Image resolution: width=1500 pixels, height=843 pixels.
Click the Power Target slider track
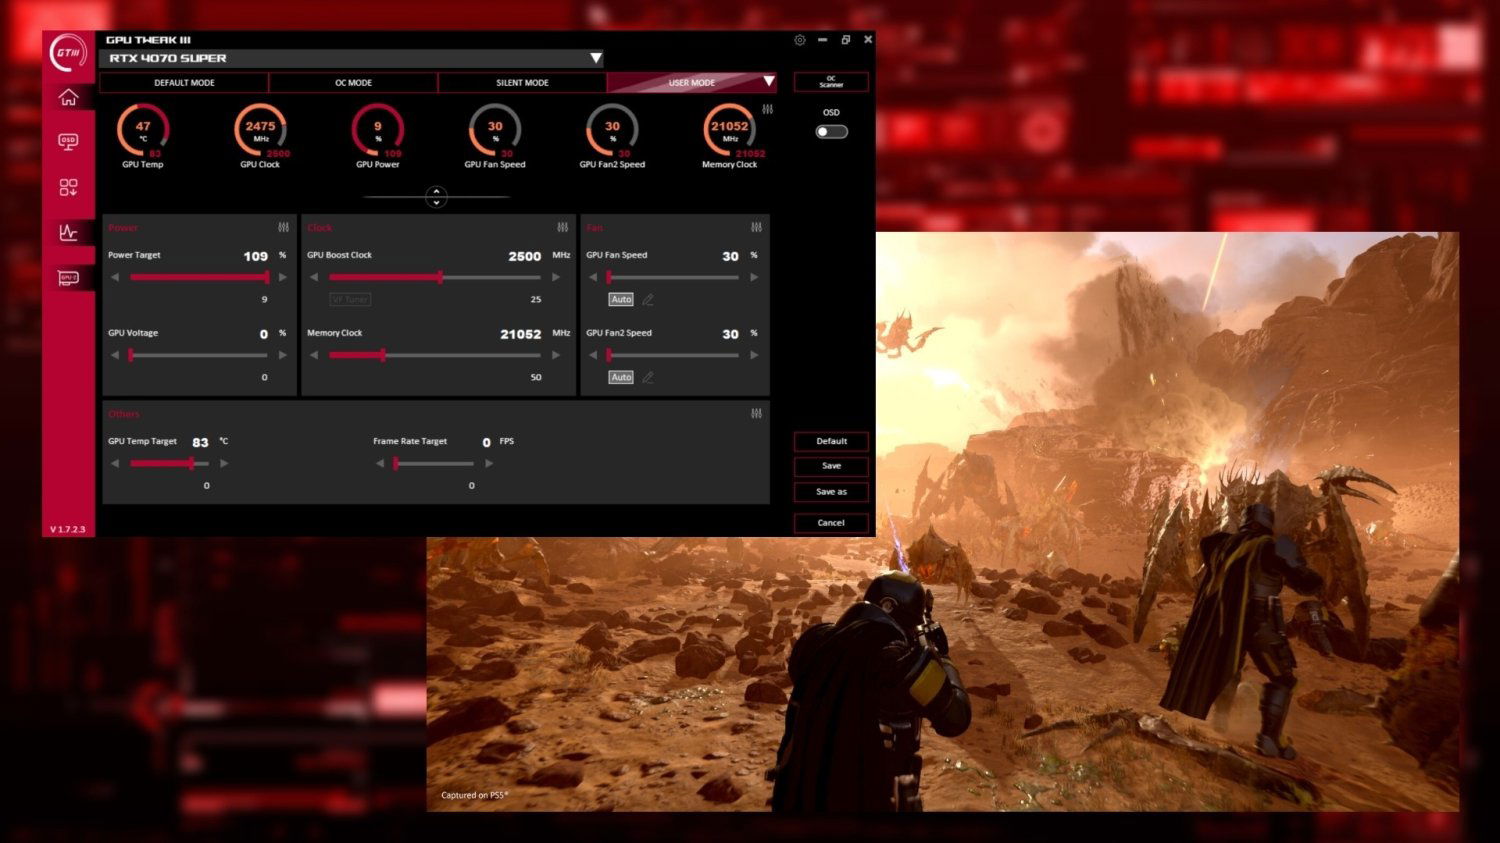coord(199,277)
